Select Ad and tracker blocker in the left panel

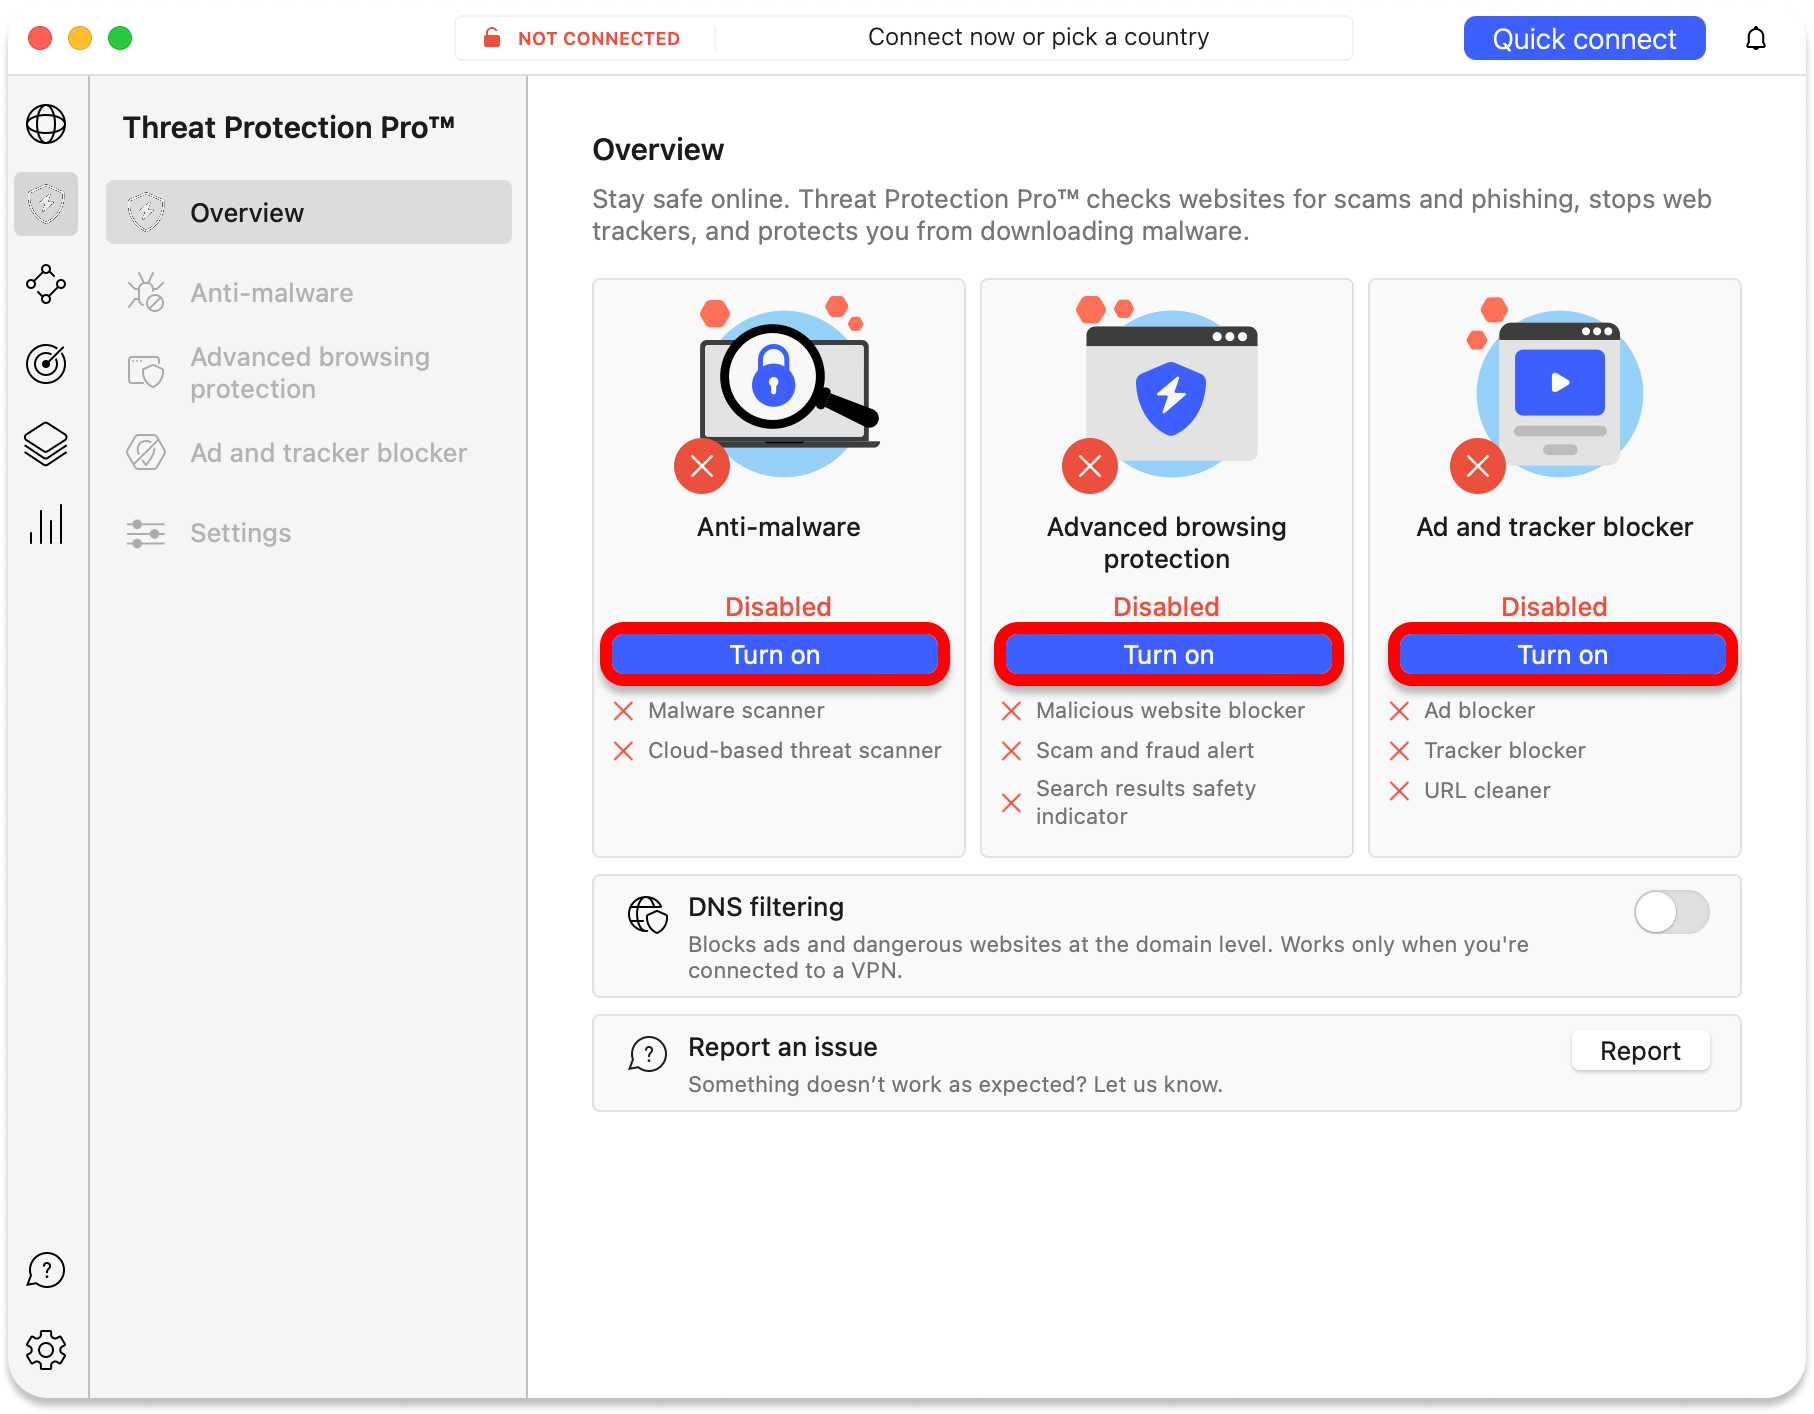[328, 452]
